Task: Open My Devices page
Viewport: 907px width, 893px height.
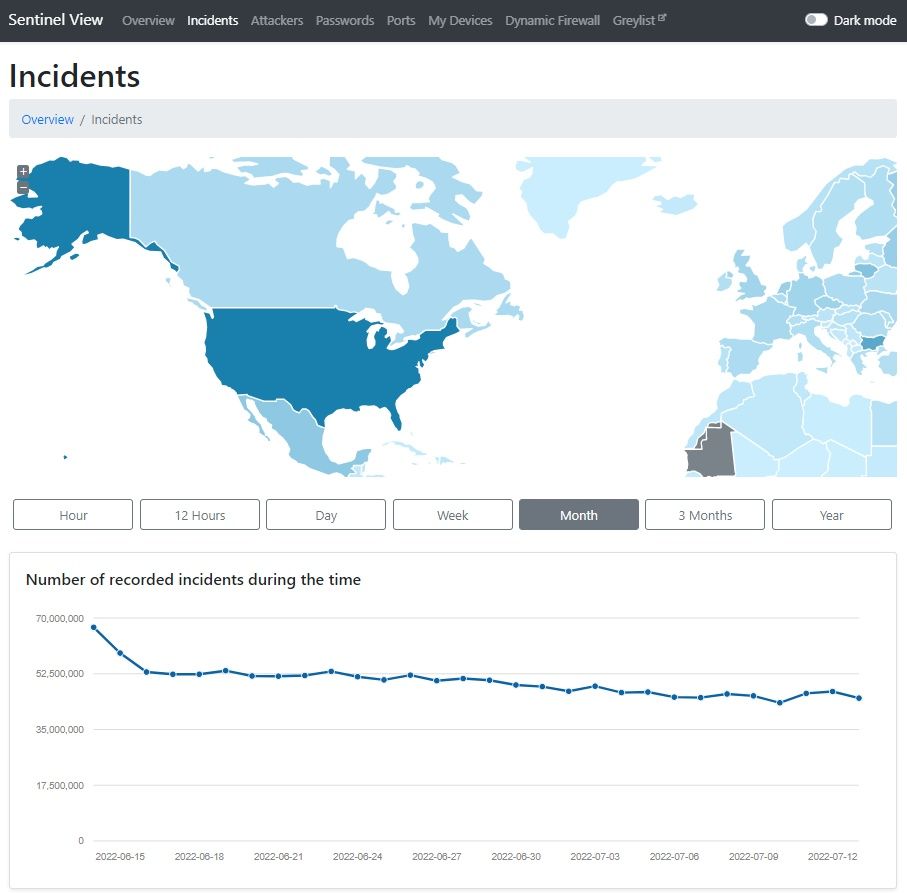Action: (x=460, y=20)
